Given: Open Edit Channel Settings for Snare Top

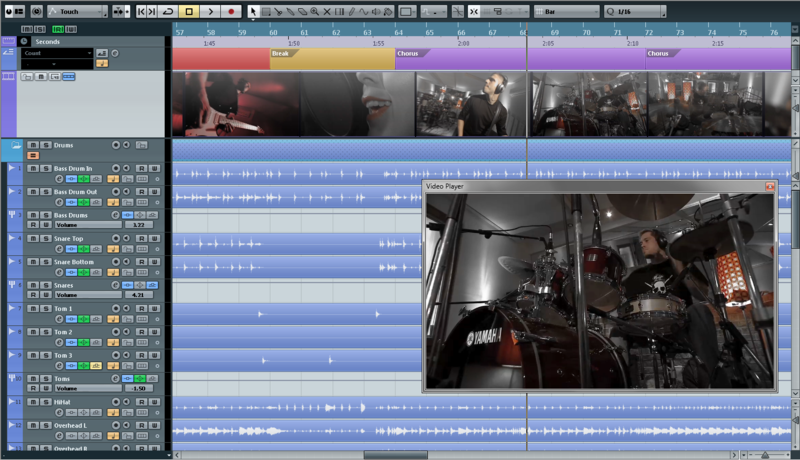Looking at the screenshot, I should click(59, 249).
